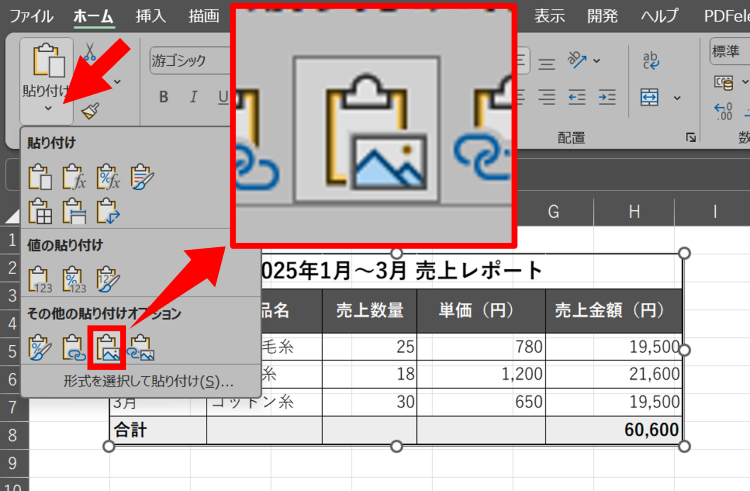Viewport: 750px width, 491px height.
Task: Choose Transpose paste option
Action: click(x=108, y=211)
